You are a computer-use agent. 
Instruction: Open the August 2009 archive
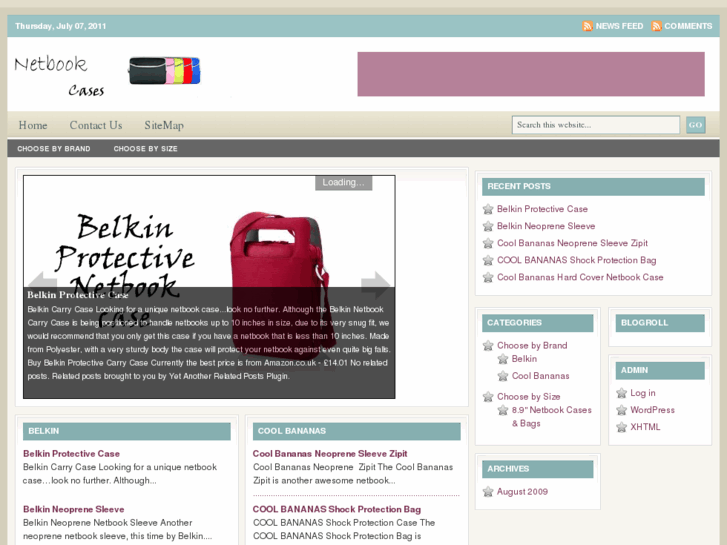[x=522, y=492]
